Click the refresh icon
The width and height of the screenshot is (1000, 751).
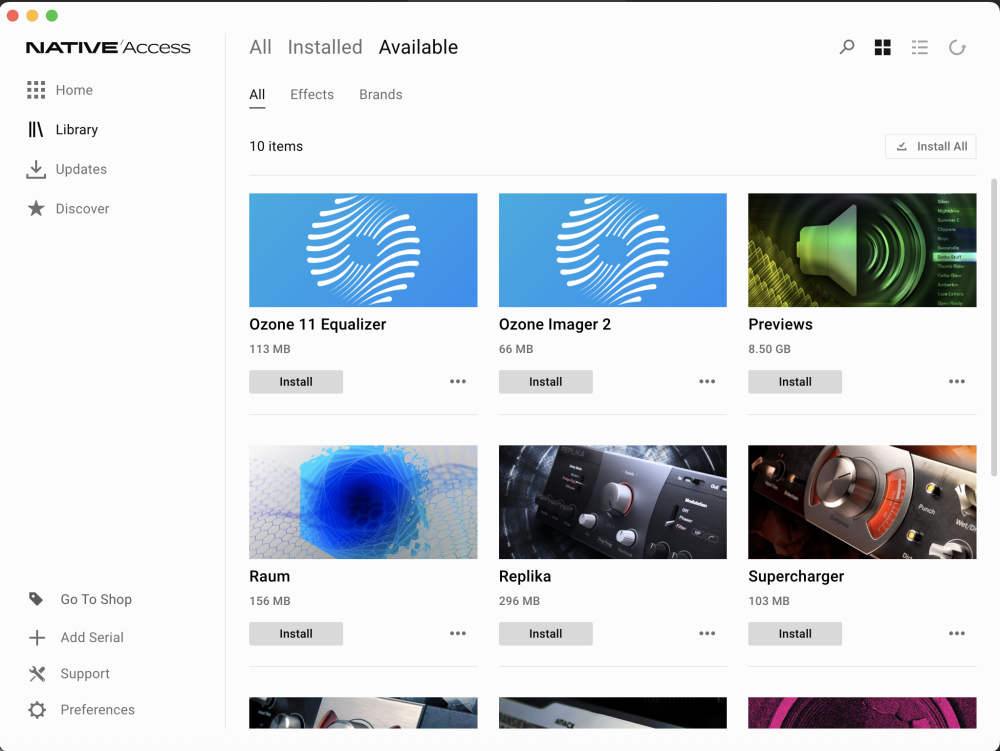[x=957, y=47]
